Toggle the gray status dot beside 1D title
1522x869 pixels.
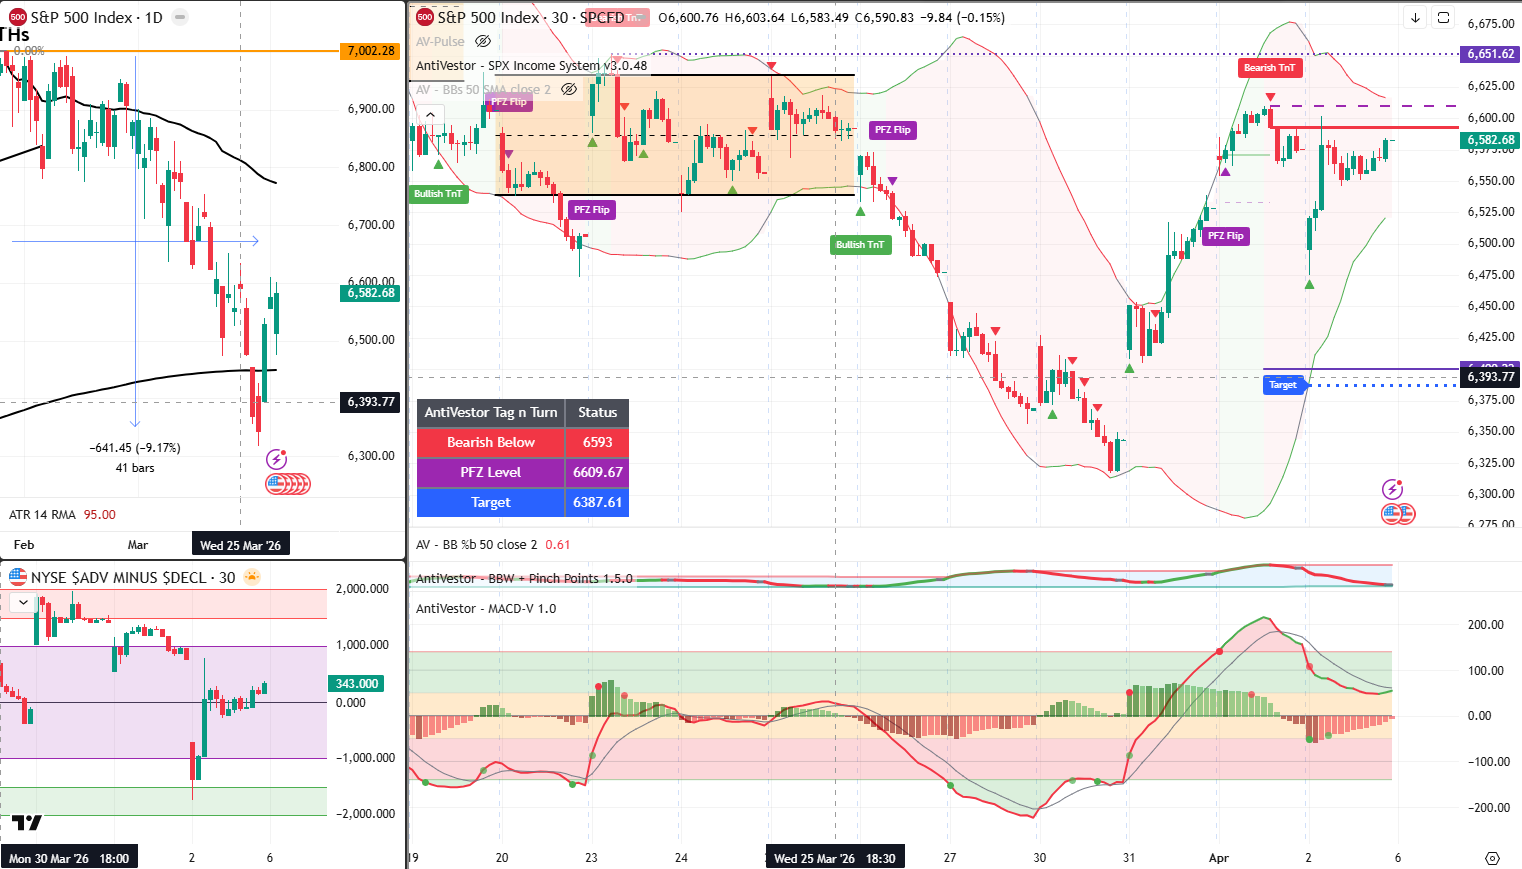(x=179, y=18)
